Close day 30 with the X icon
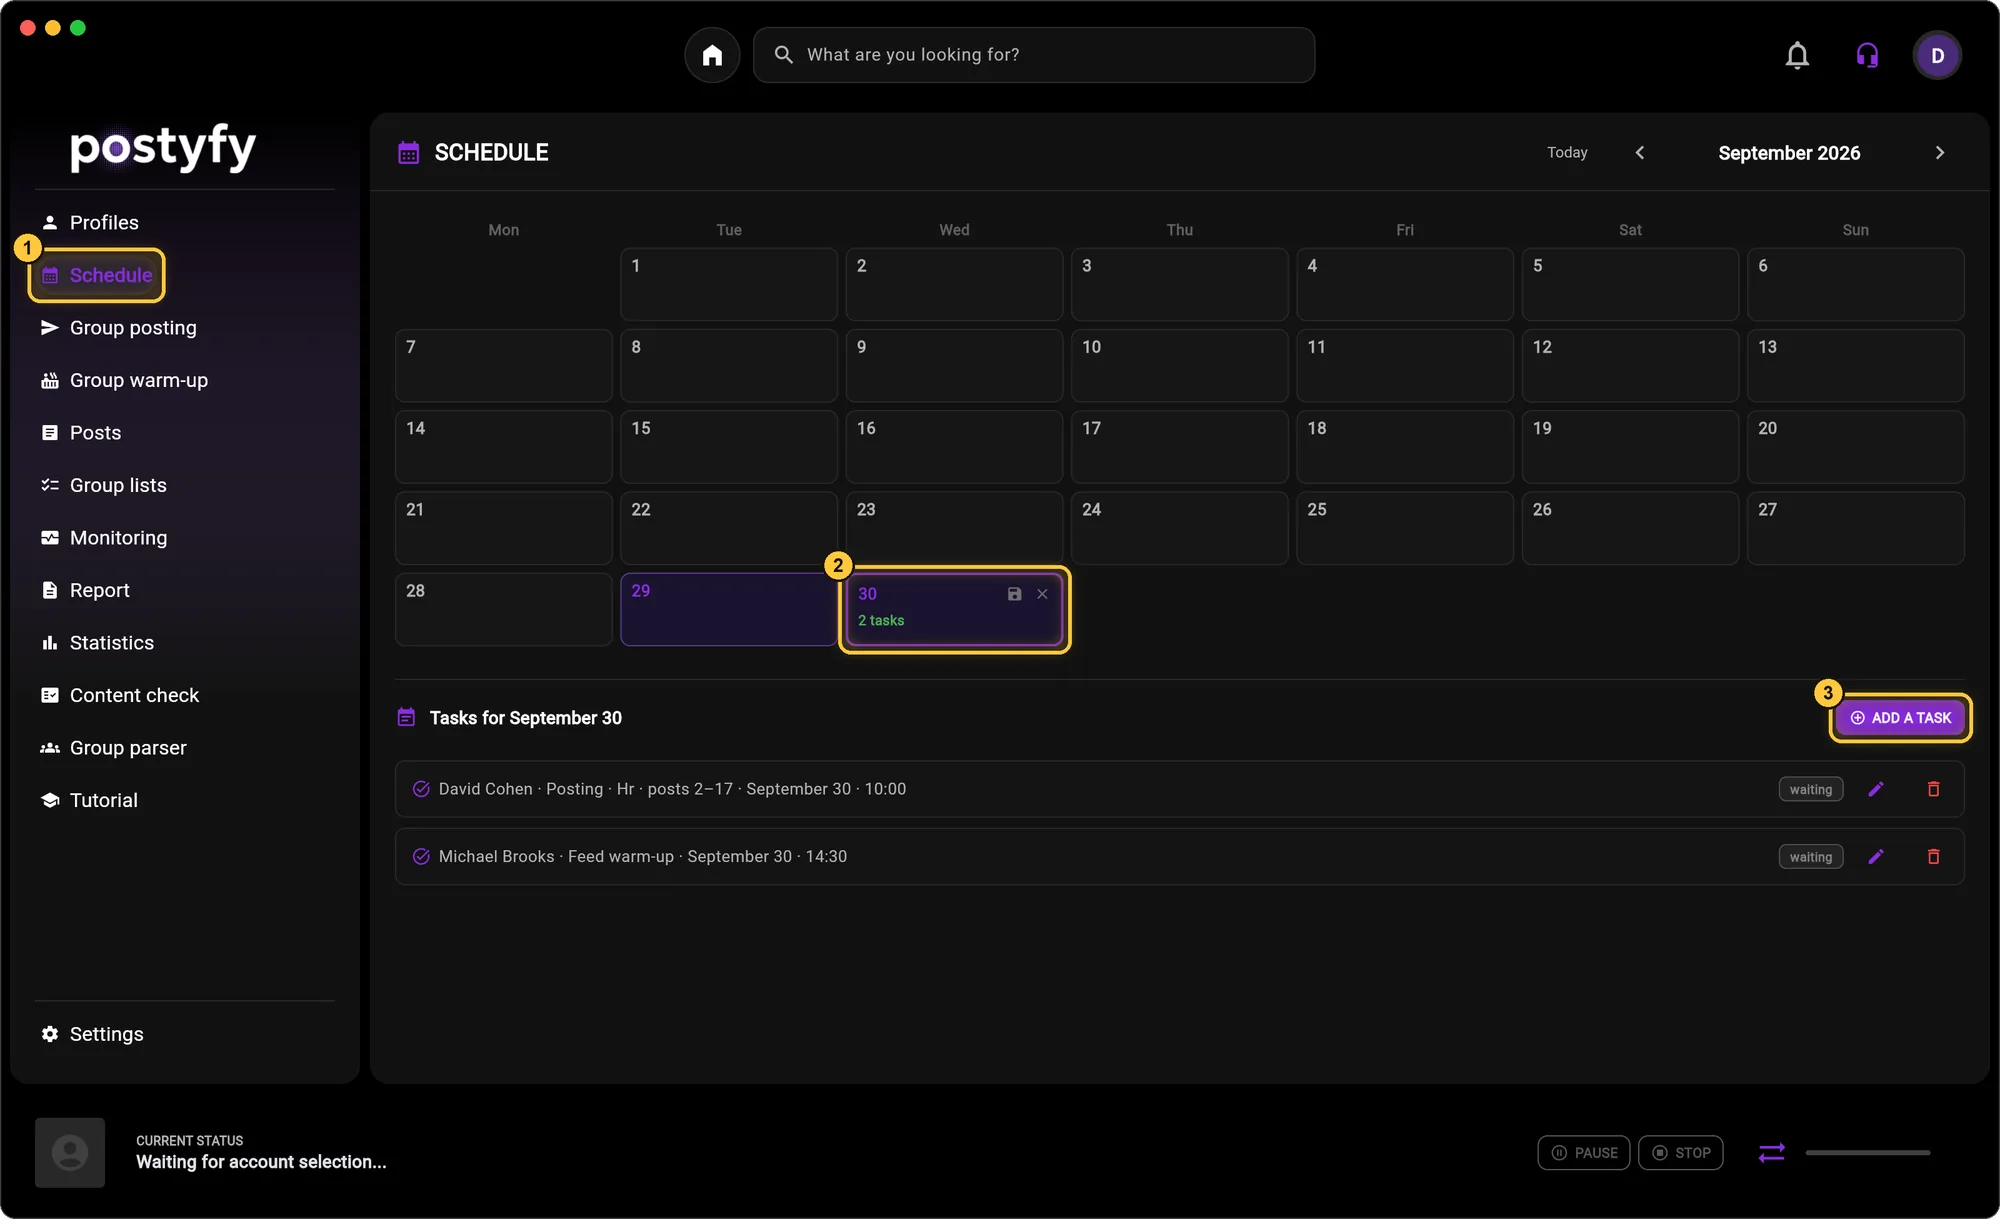 [x=1042, y=594]
